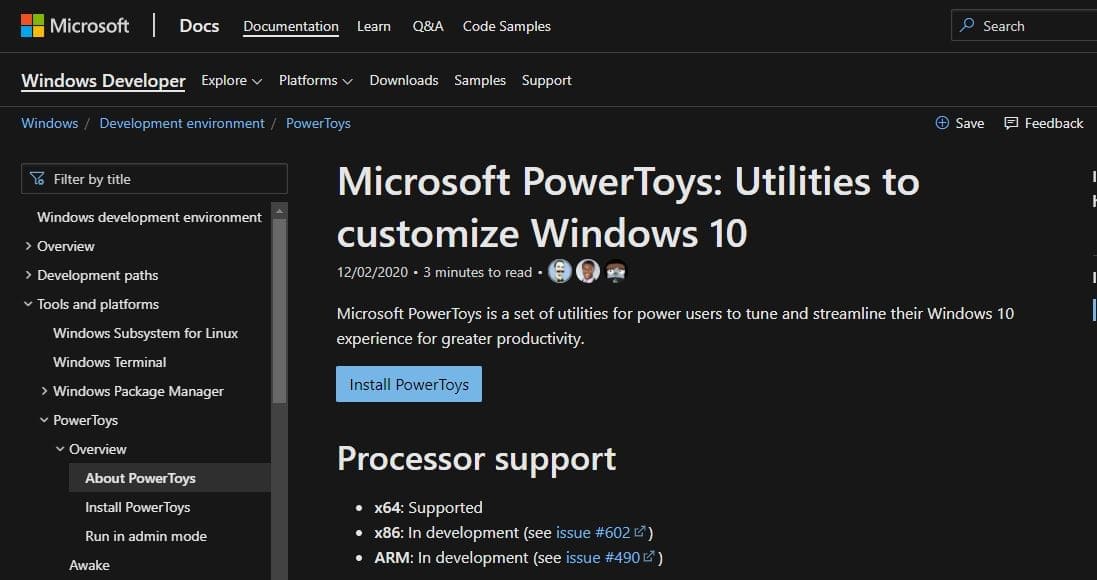
Task: Collapse the Tools and platforms section
Action: [28, 304]
